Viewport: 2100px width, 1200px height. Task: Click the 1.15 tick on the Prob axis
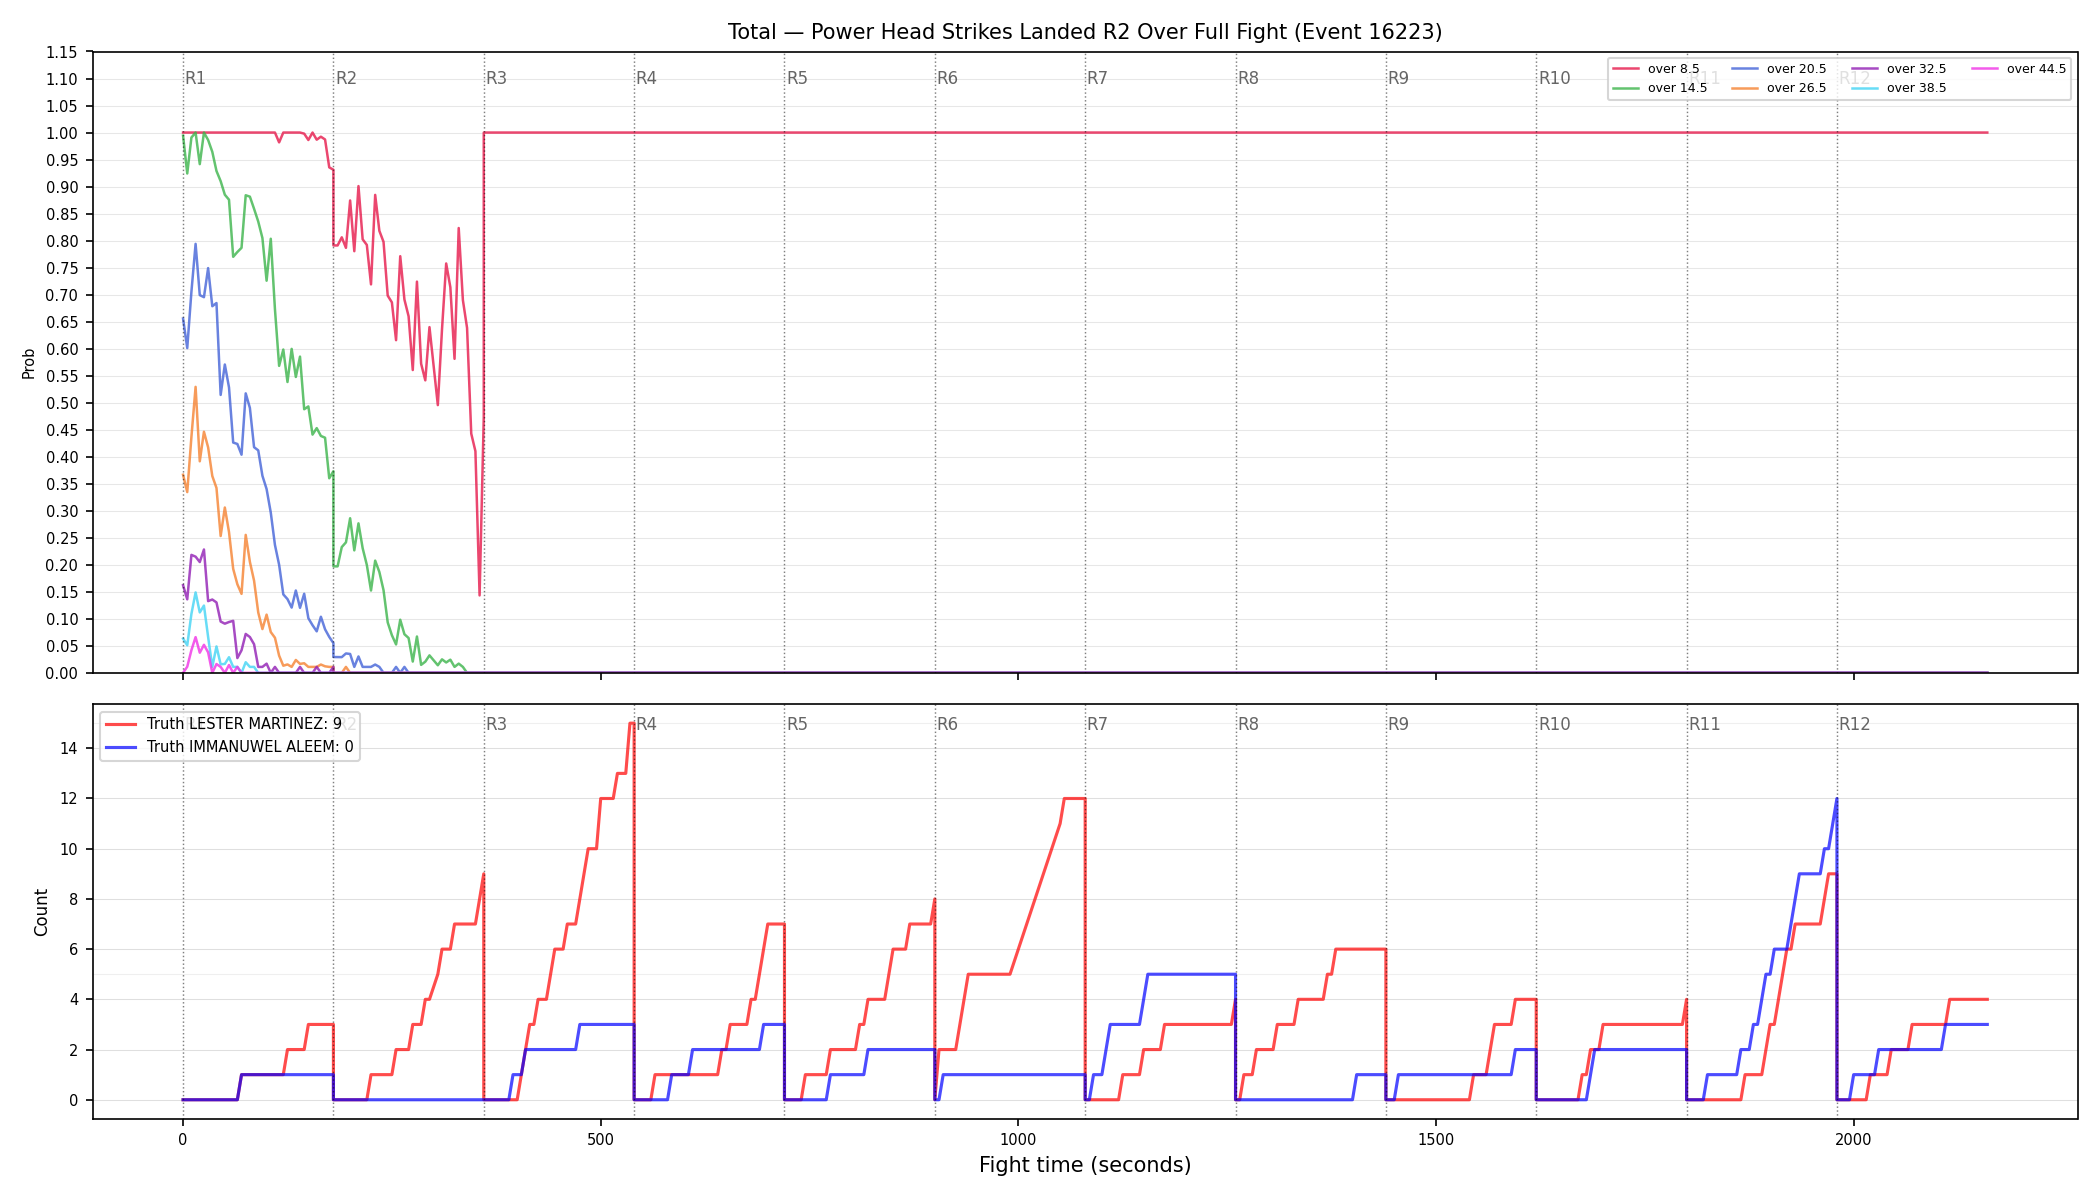62,52
